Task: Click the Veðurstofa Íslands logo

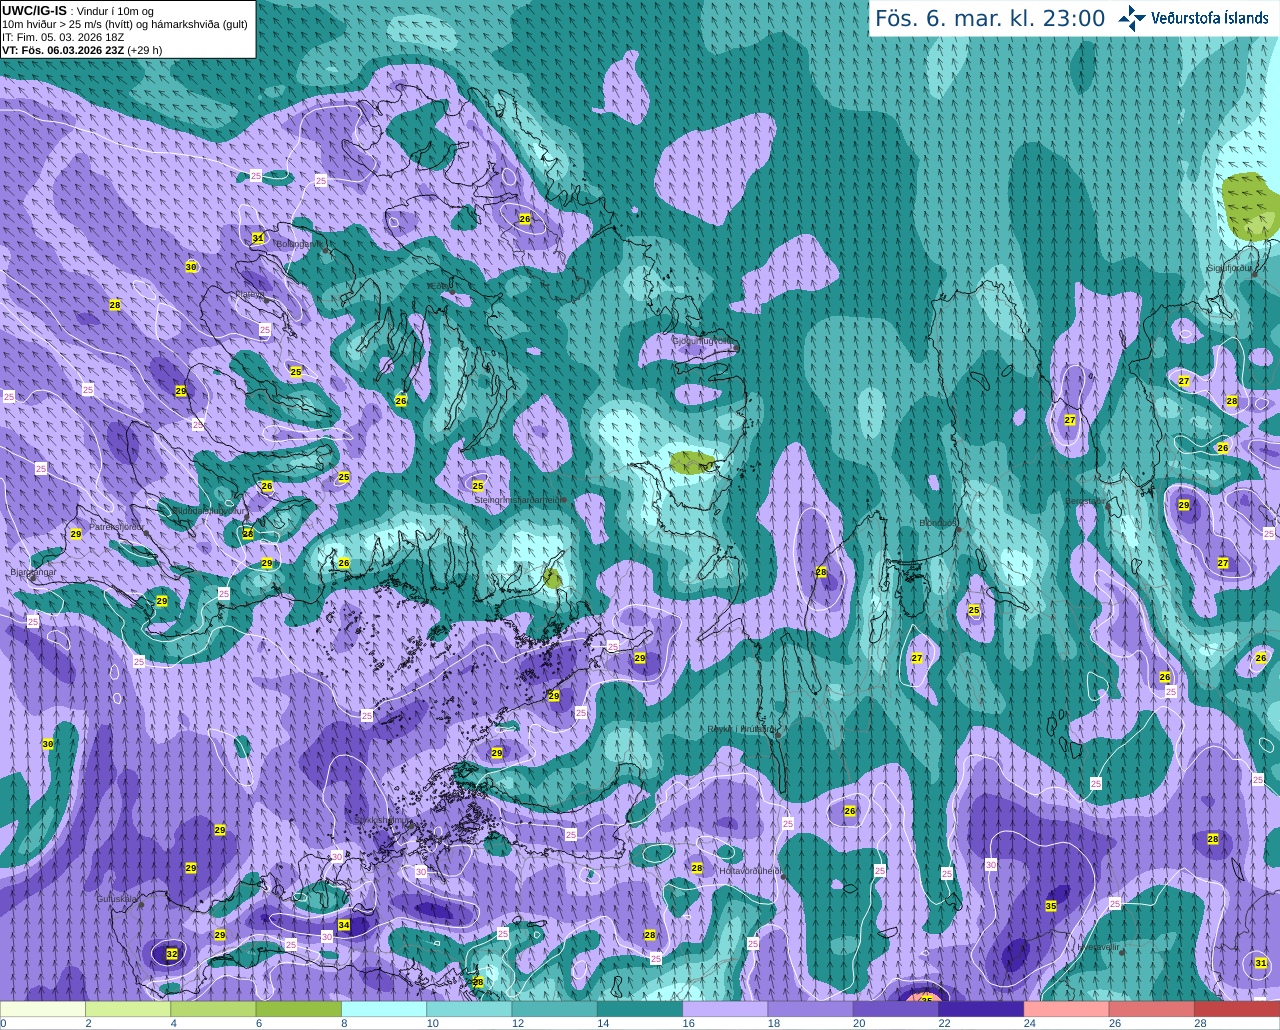Action: (1194, 18)
